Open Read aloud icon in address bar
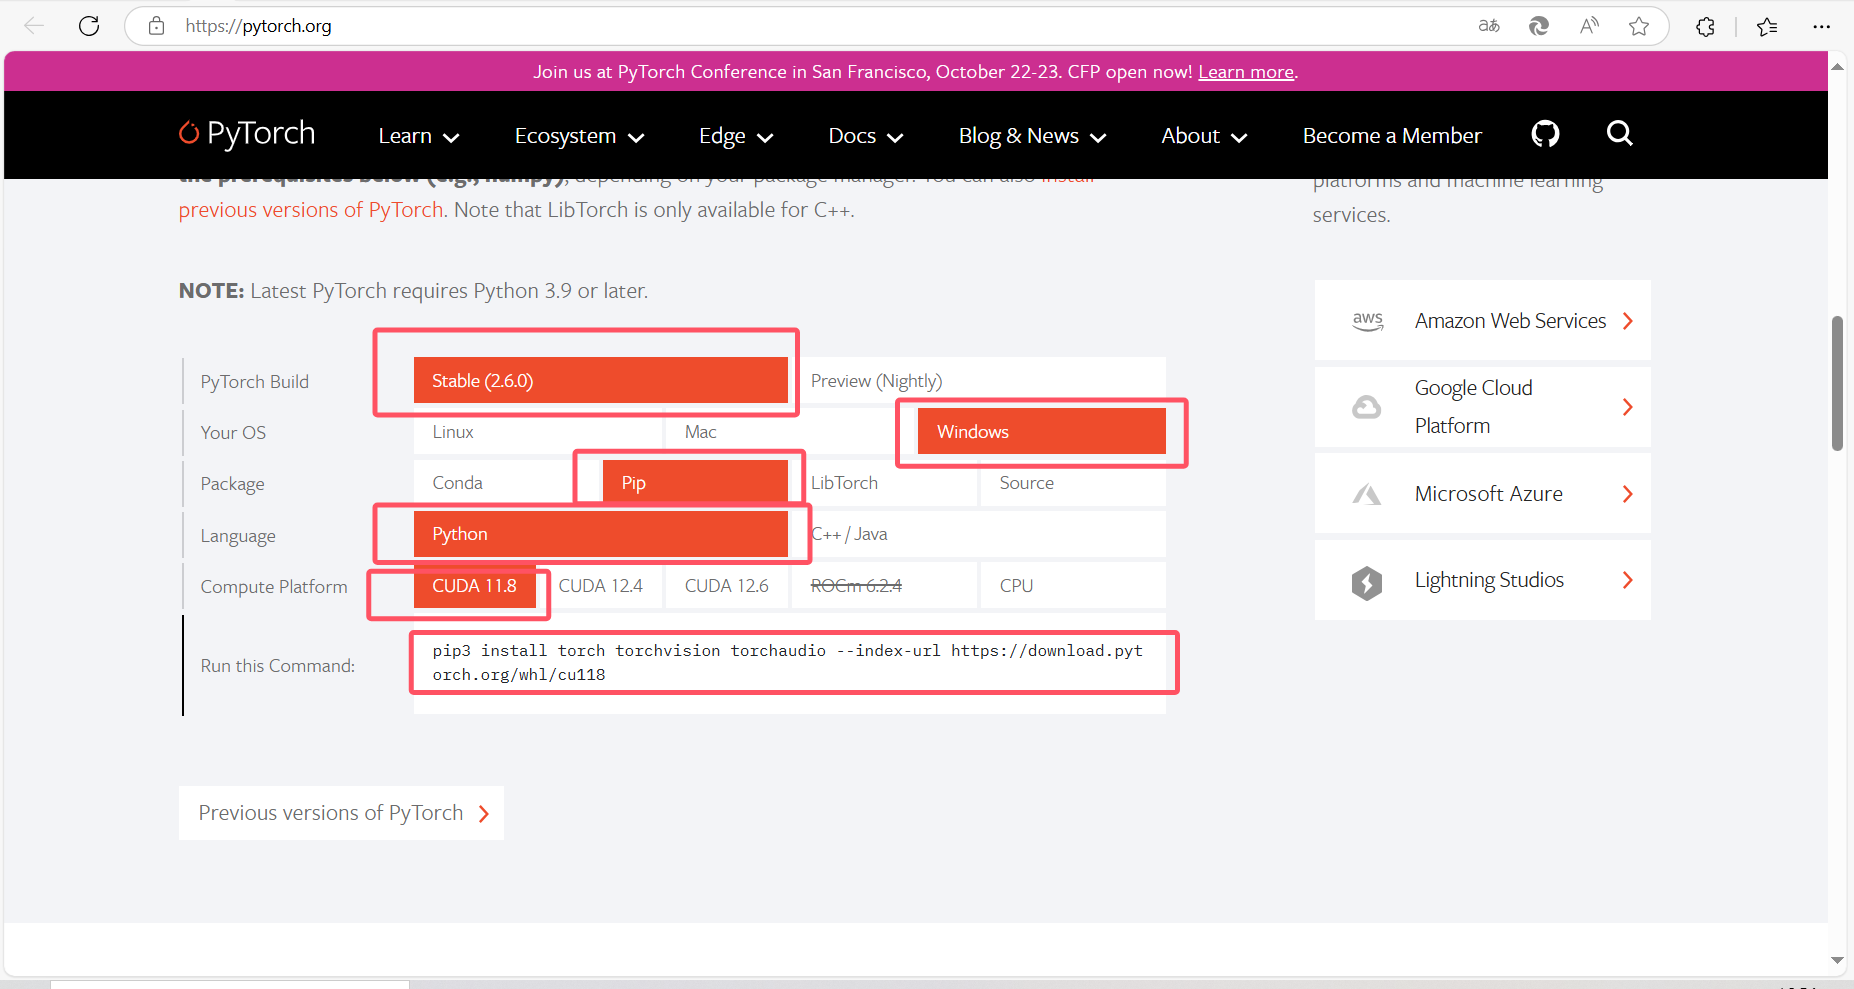The width and height of the screenshot is (1854, 989). coord(1589,26)
